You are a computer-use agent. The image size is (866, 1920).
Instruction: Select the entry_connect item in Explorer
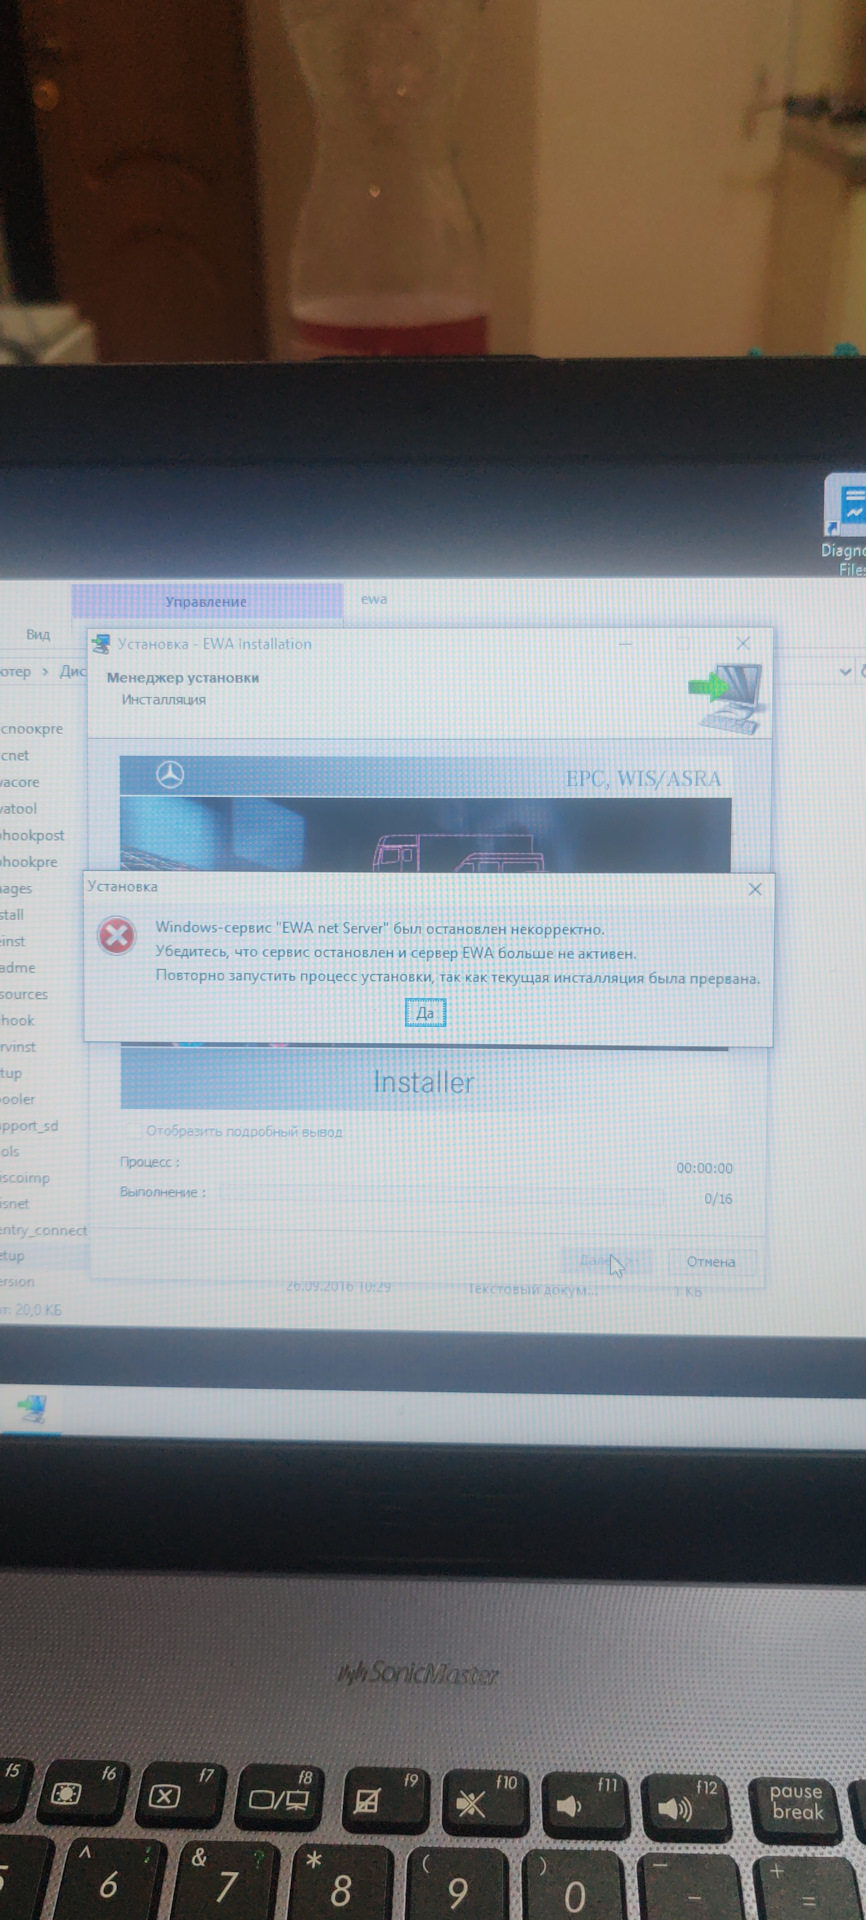(44, 1230)
